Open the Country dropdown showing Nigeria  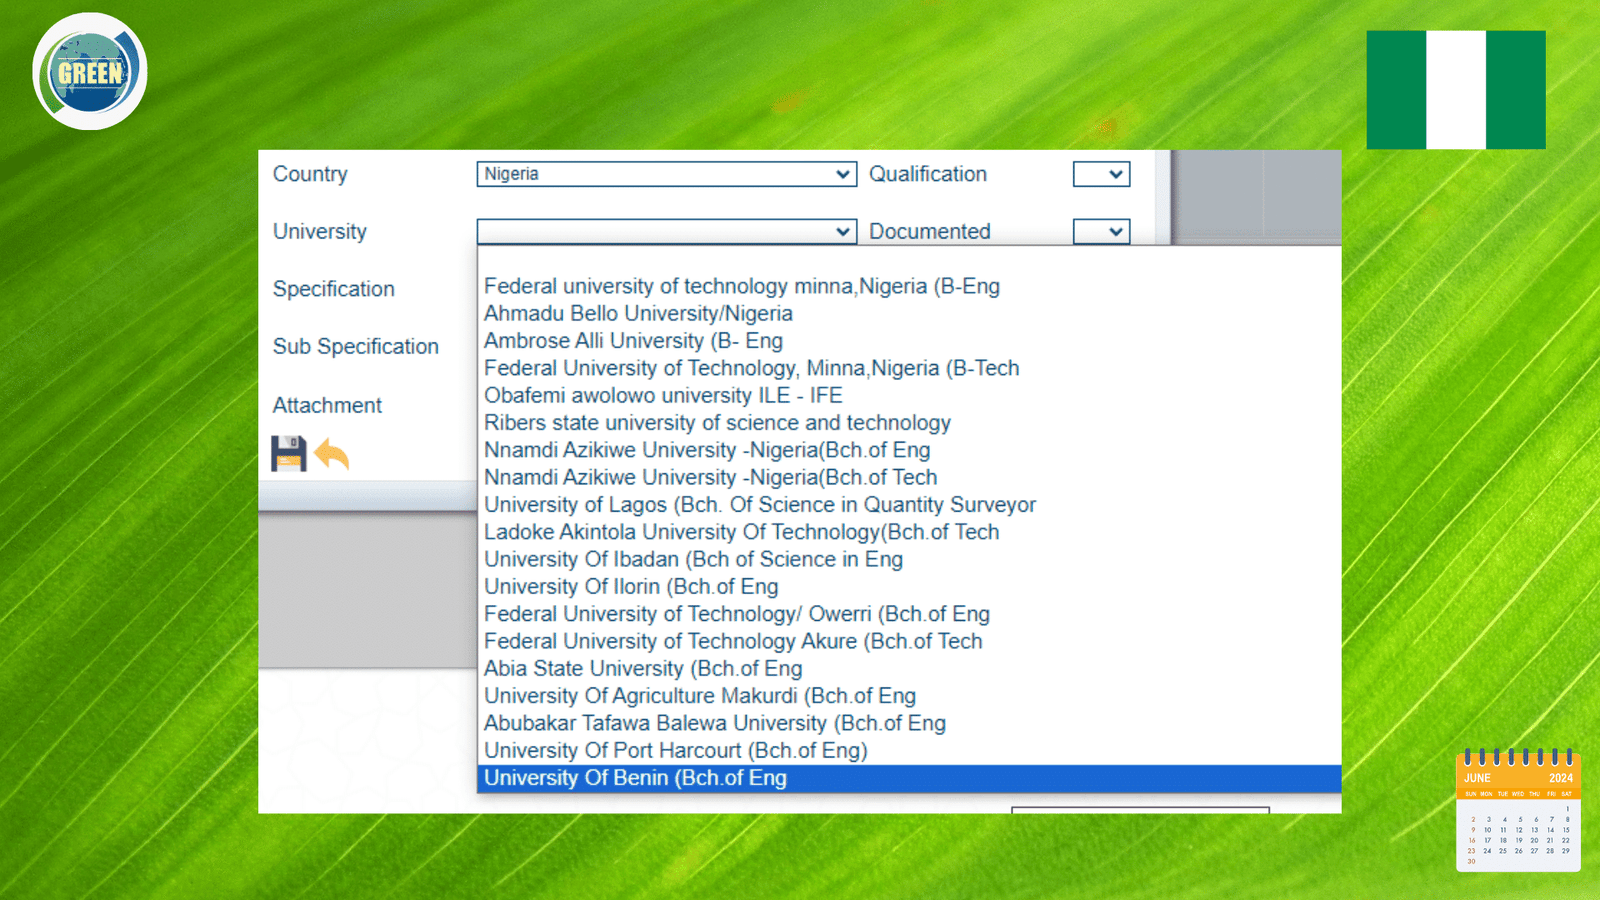(666, 174)
